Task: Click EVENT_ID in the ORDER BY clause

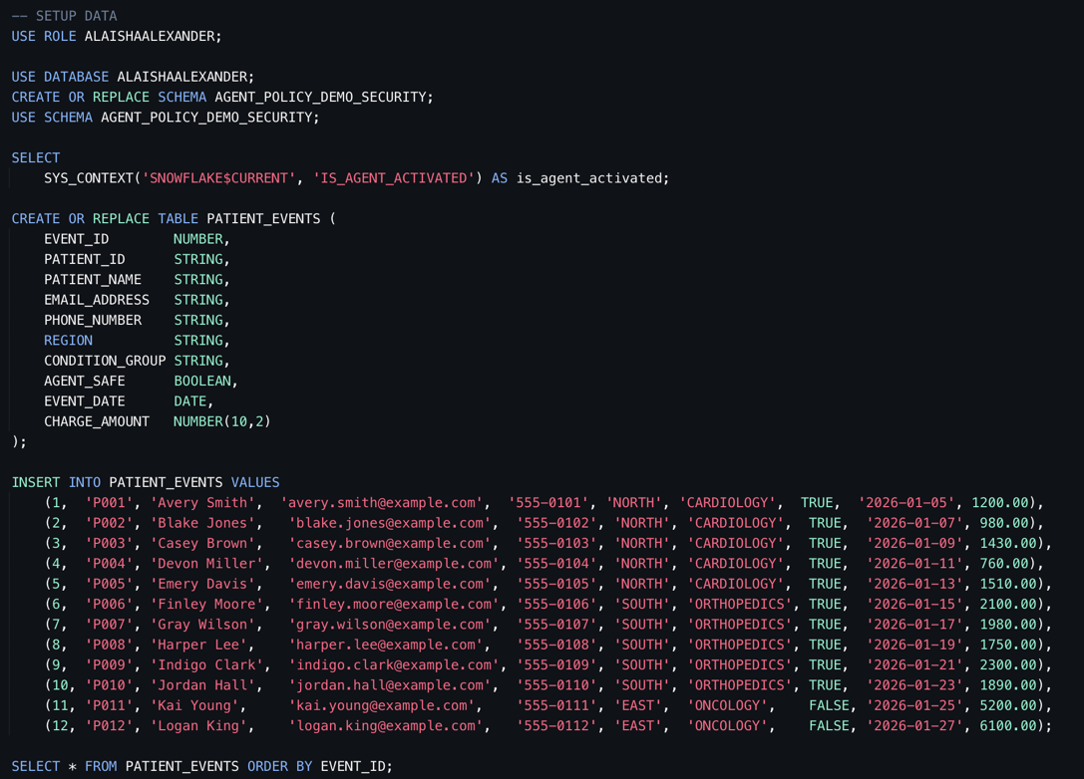Action: point(353,767)
